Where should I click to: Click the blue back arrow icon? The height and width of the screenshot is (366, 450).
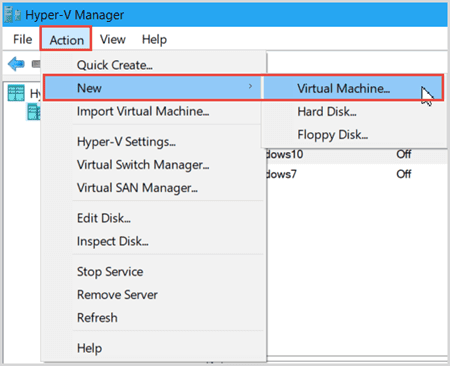[16, 63]
